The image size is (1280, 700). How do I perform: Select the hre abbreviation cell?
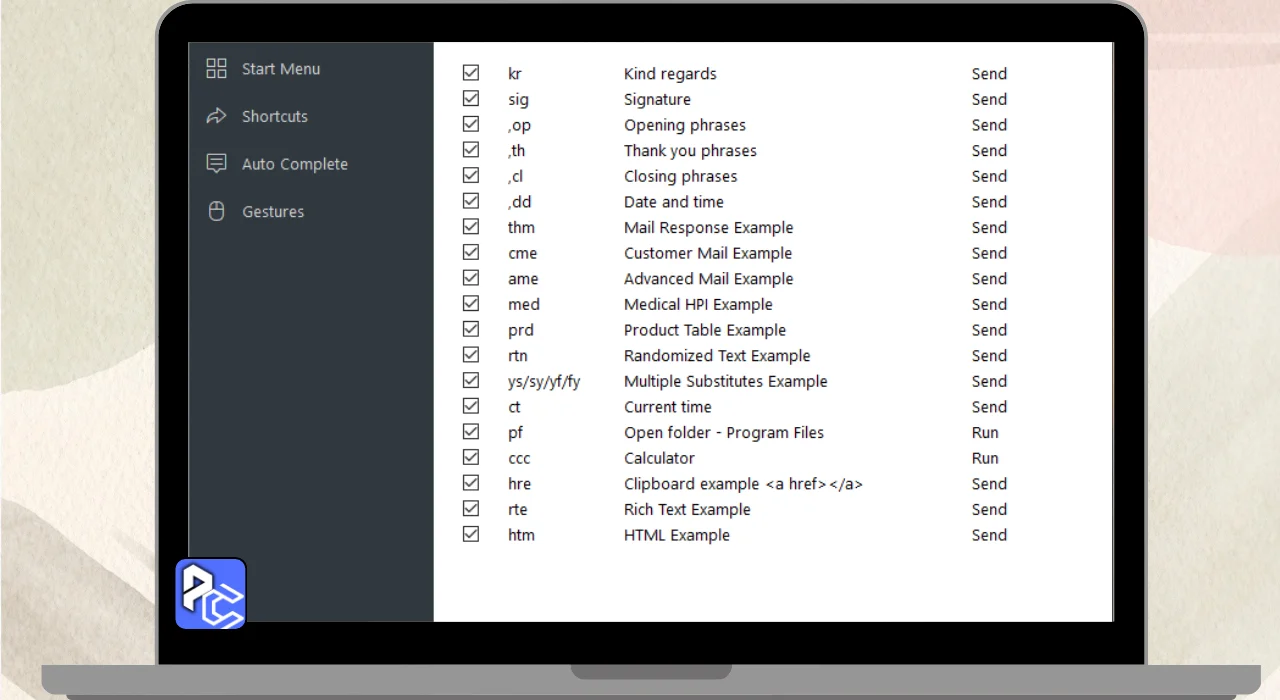pos(519,484)
